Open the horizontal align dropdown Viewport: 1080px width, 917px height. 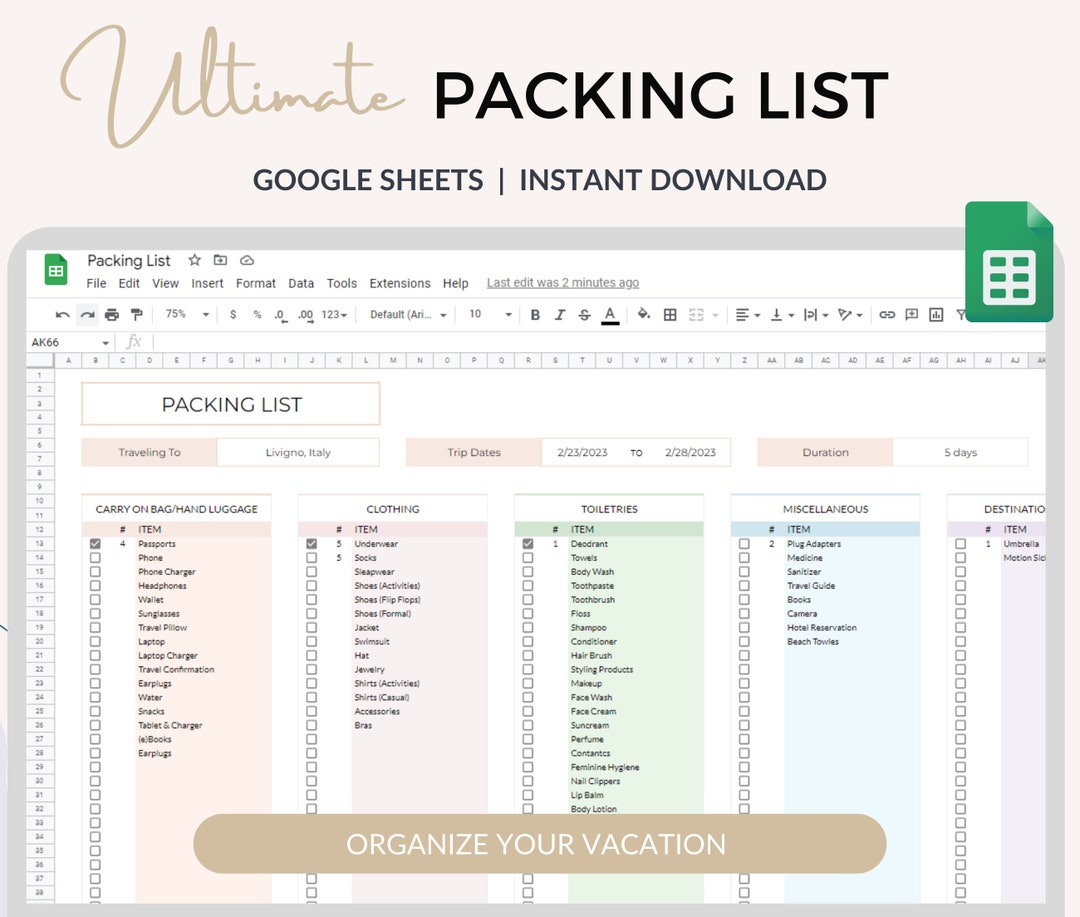pyautogui.click(x=747, y=315)
